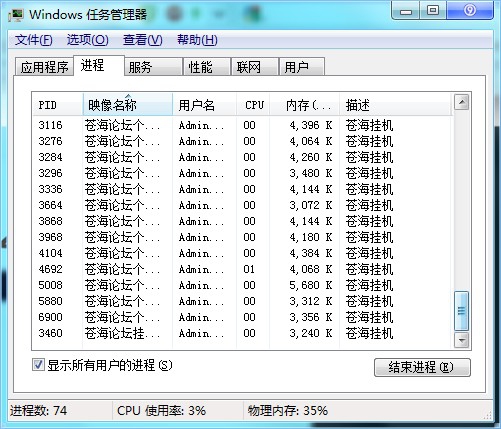Select process row with PID 3336
The height and width of the screenshot is (429, 501).
click(242, 189)
